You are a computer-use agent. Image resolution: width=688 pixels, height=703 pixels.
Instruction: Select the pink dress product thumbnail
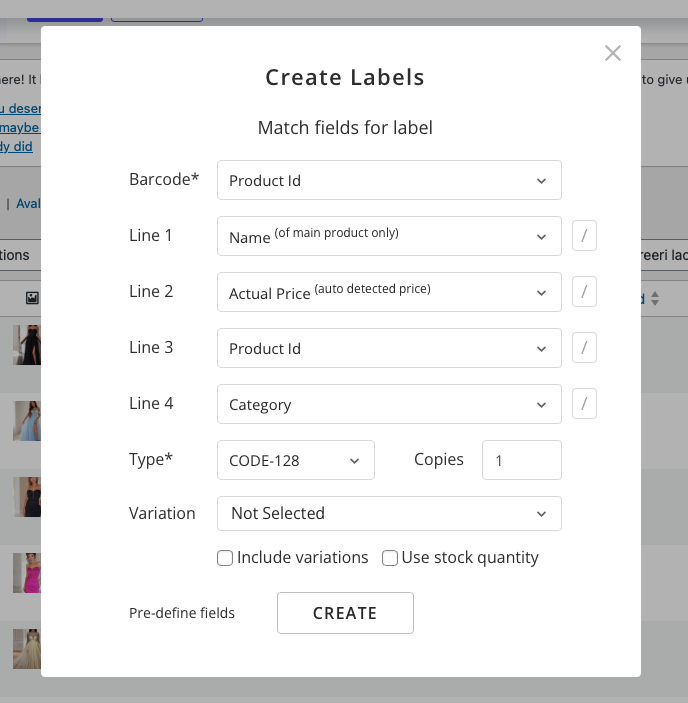point(27,573)
